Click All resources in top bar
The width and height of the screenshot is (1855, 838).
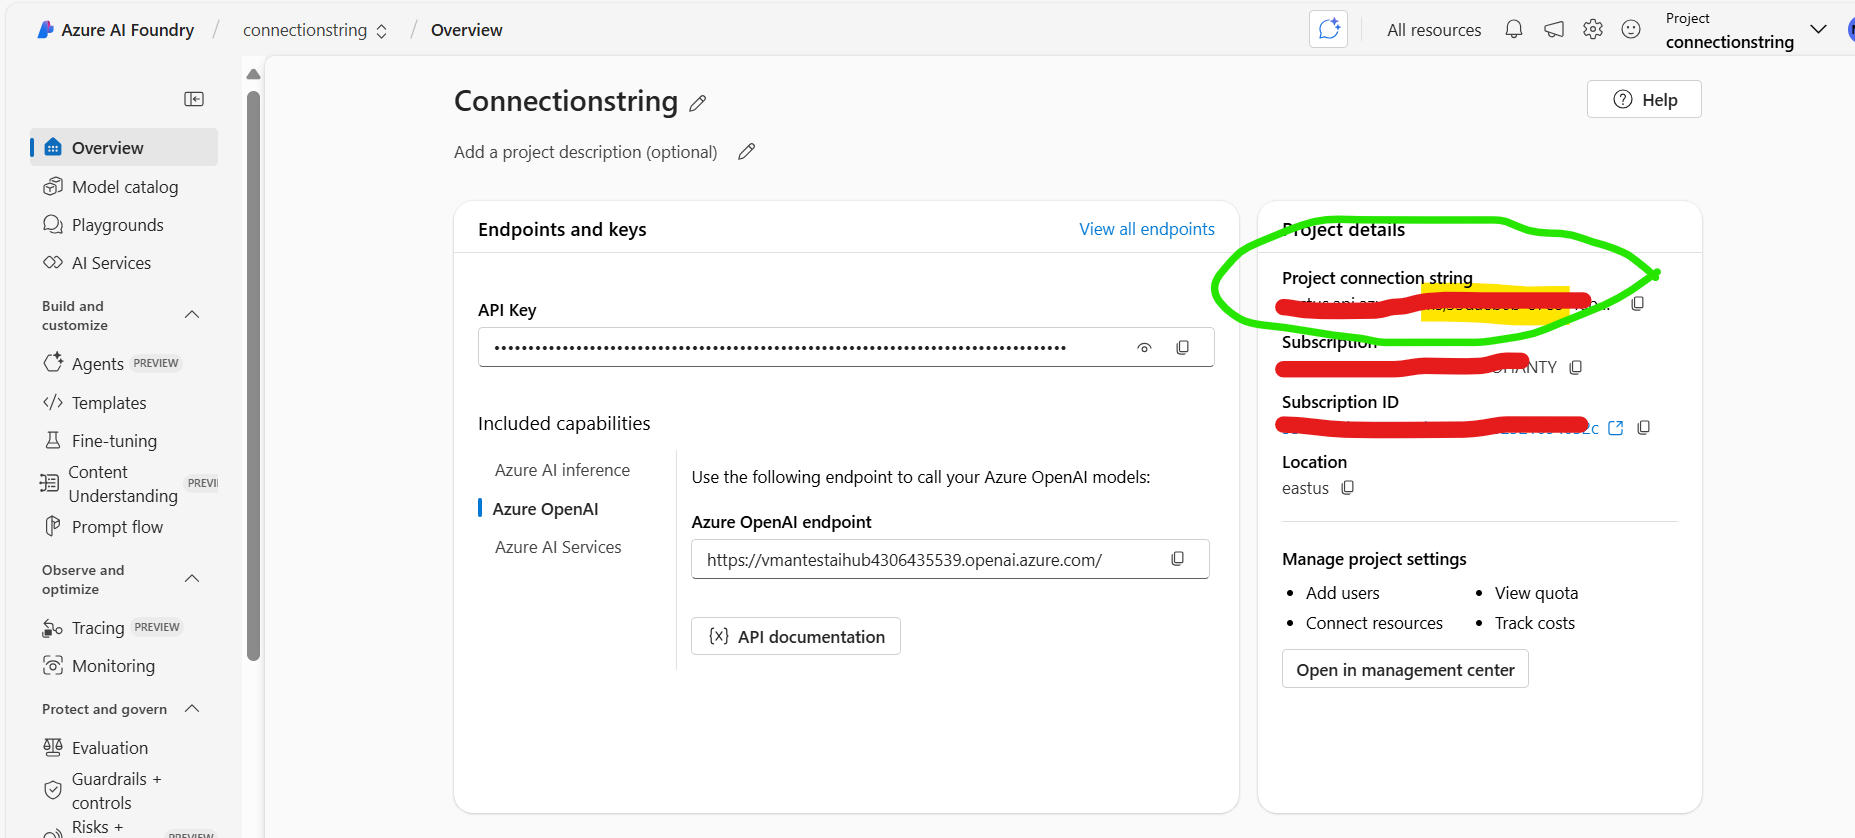point(1434,30)
